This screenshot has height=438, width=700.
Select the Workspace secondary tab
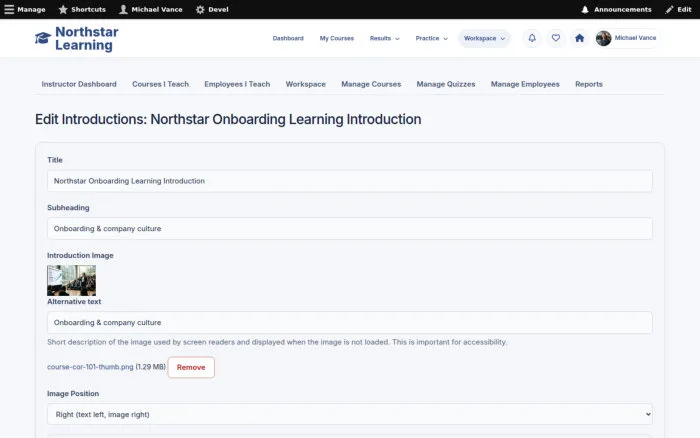305,84
